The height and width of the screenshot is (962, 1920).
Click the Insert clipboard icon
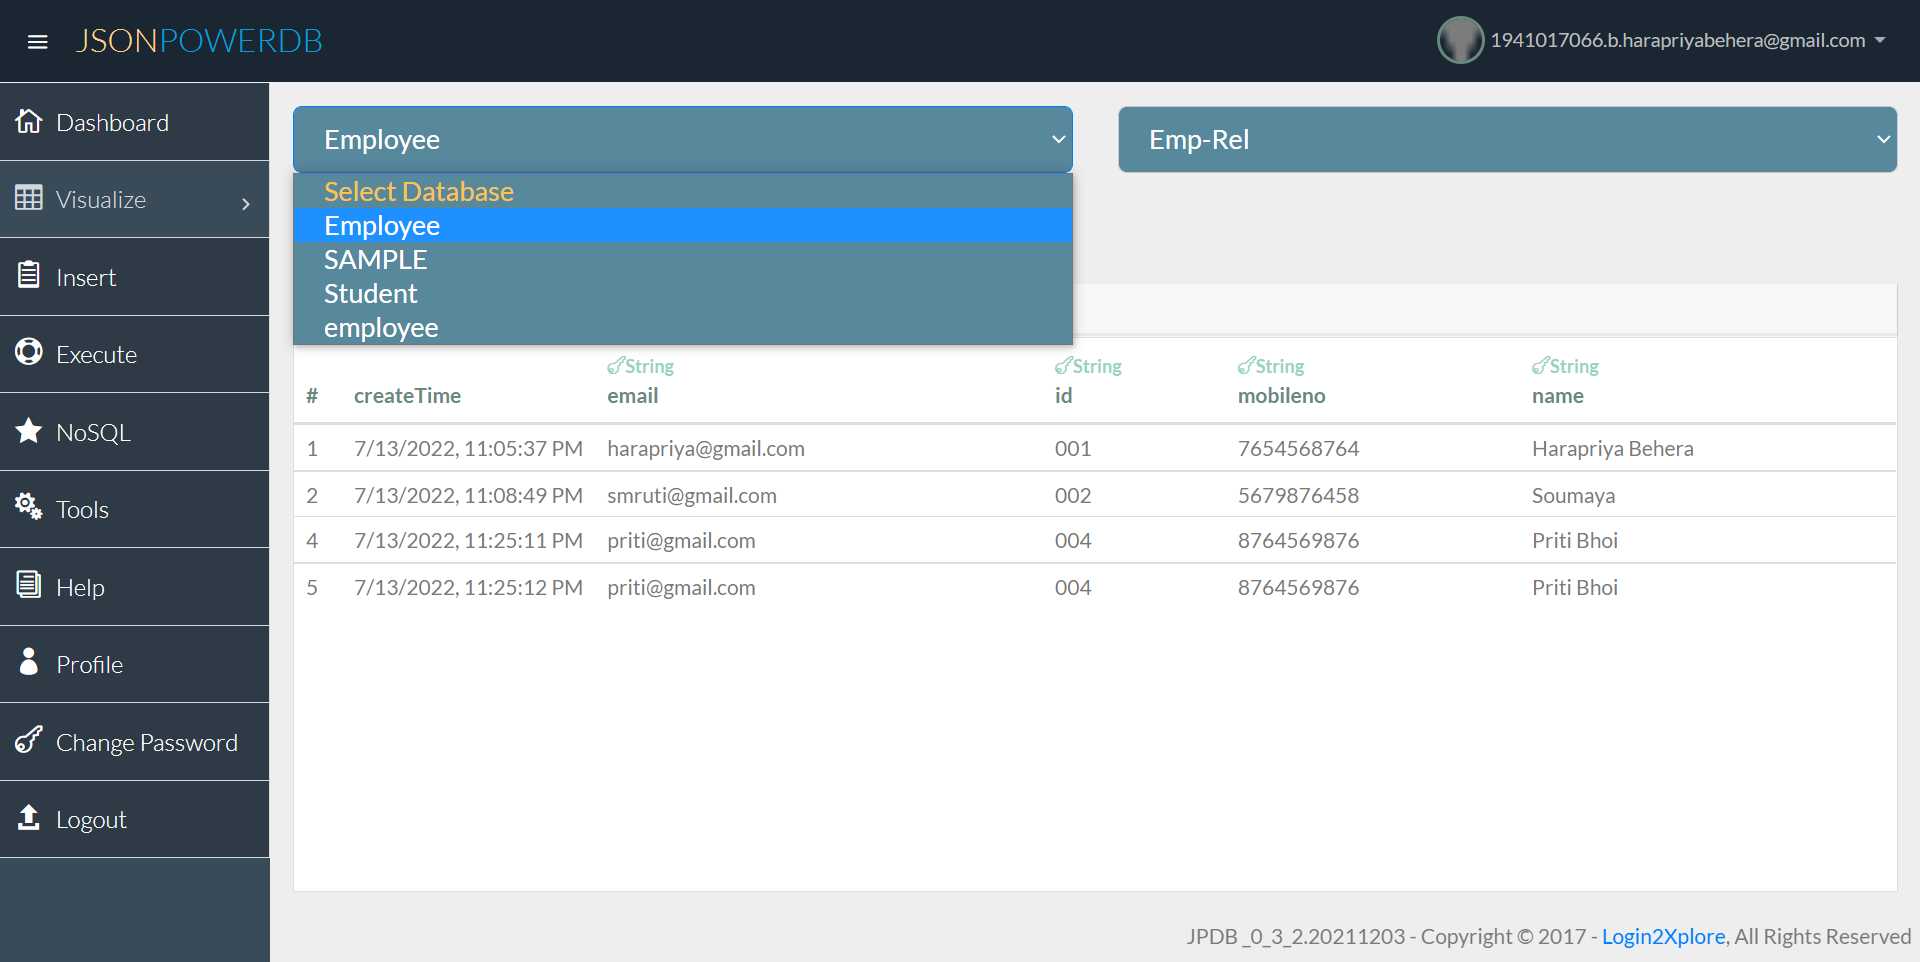pos(28,276)
